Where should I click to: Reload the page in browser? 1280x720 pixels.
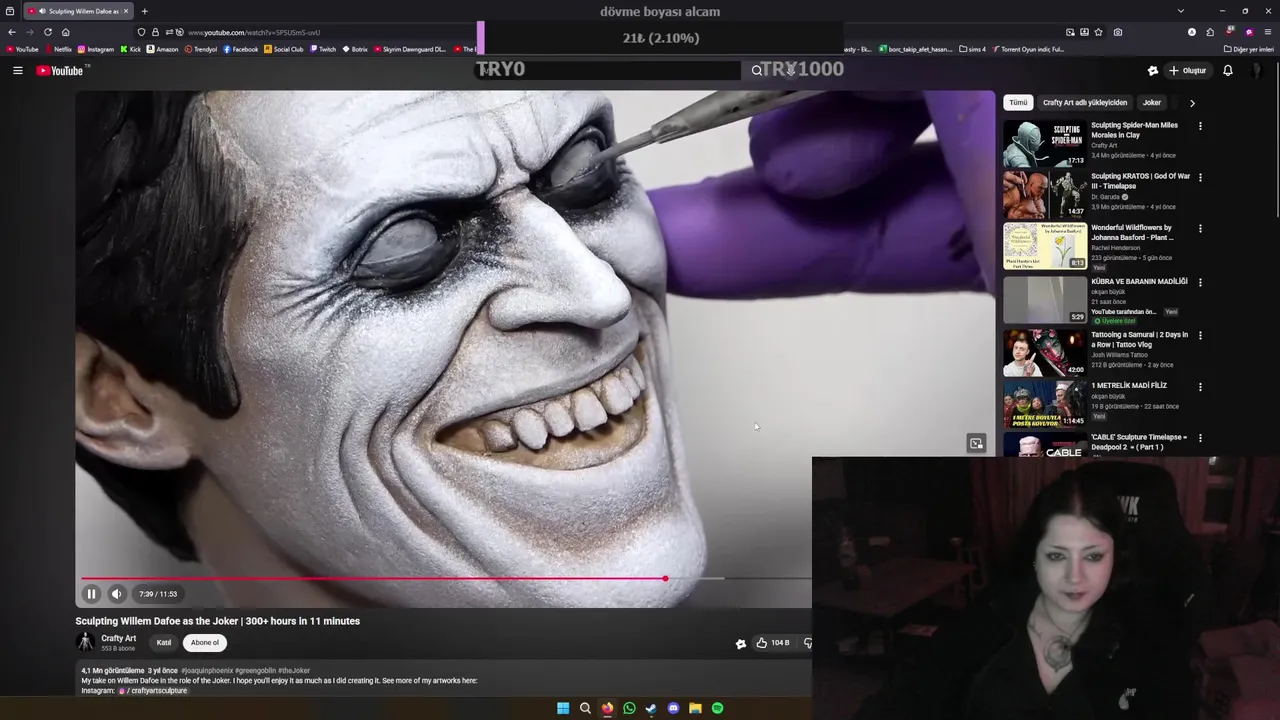point(48,32)
